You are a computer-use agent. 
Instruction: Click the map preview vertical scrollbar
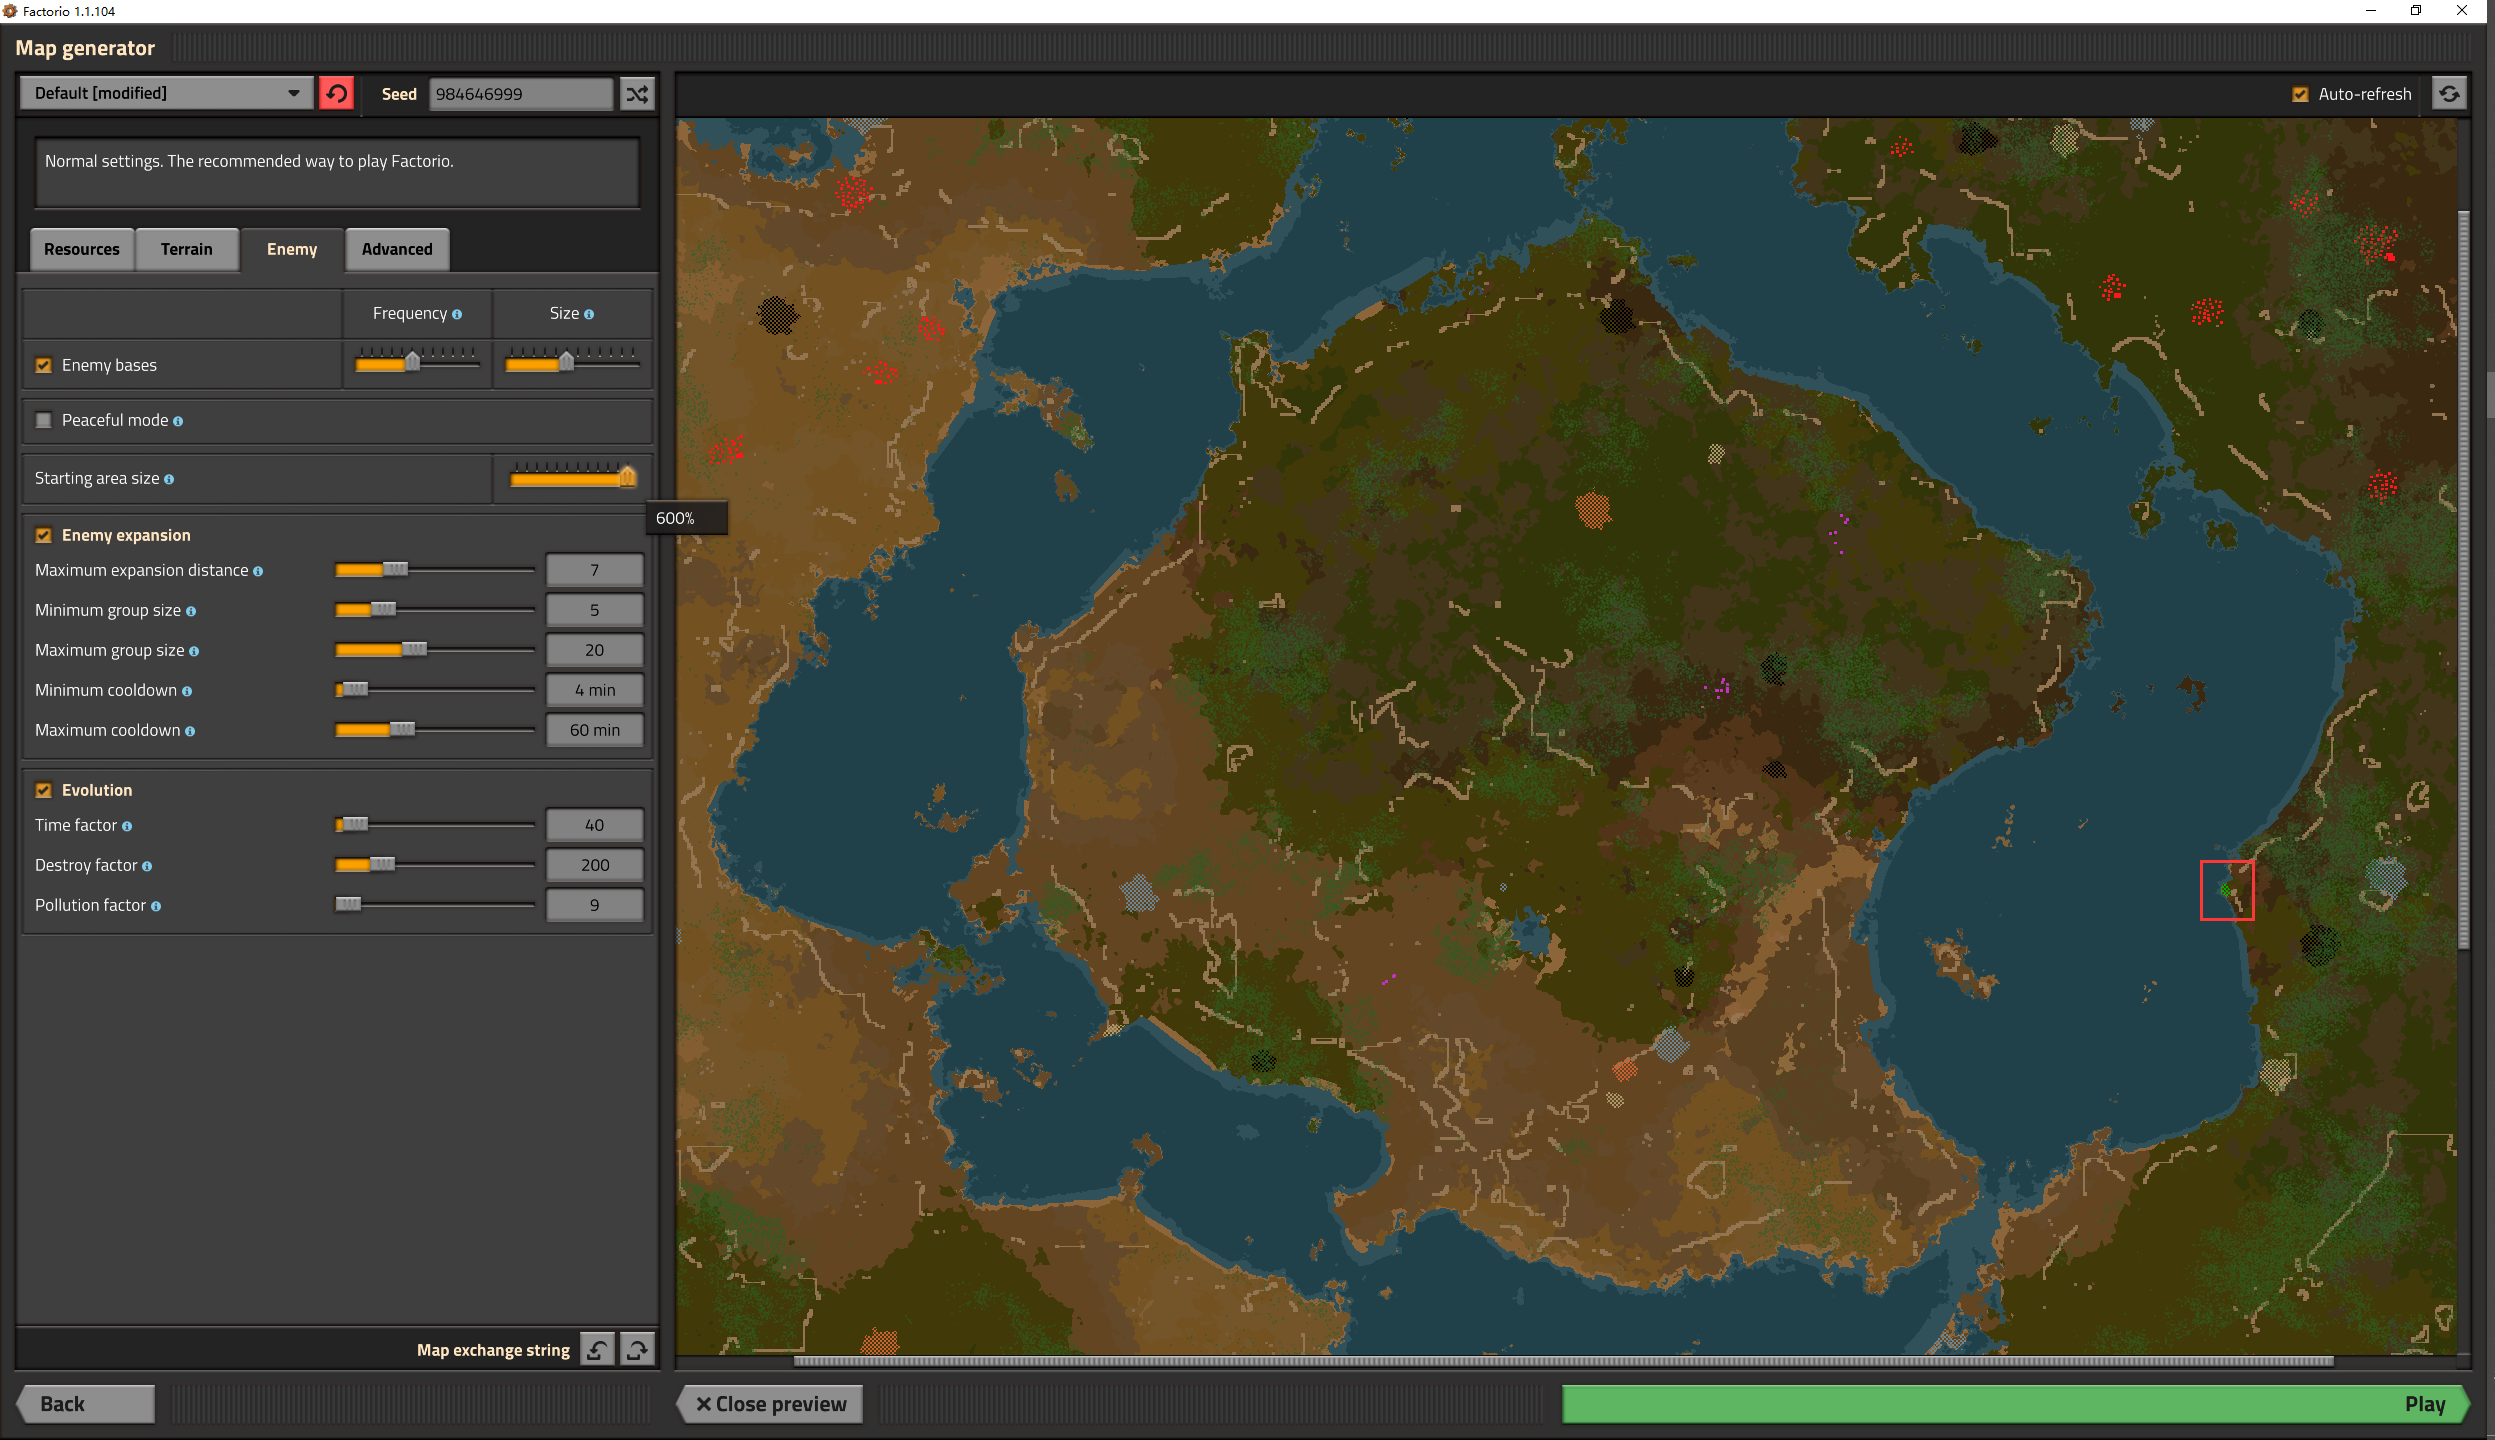[2464, 580]
